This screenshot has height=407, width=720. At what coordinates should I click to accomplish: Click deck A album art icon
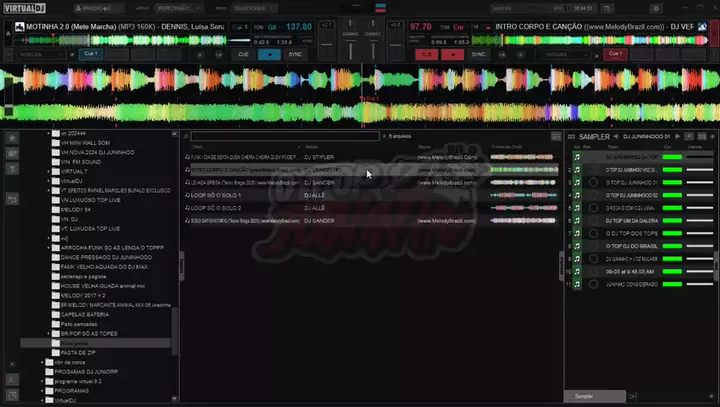click(19, 27)
